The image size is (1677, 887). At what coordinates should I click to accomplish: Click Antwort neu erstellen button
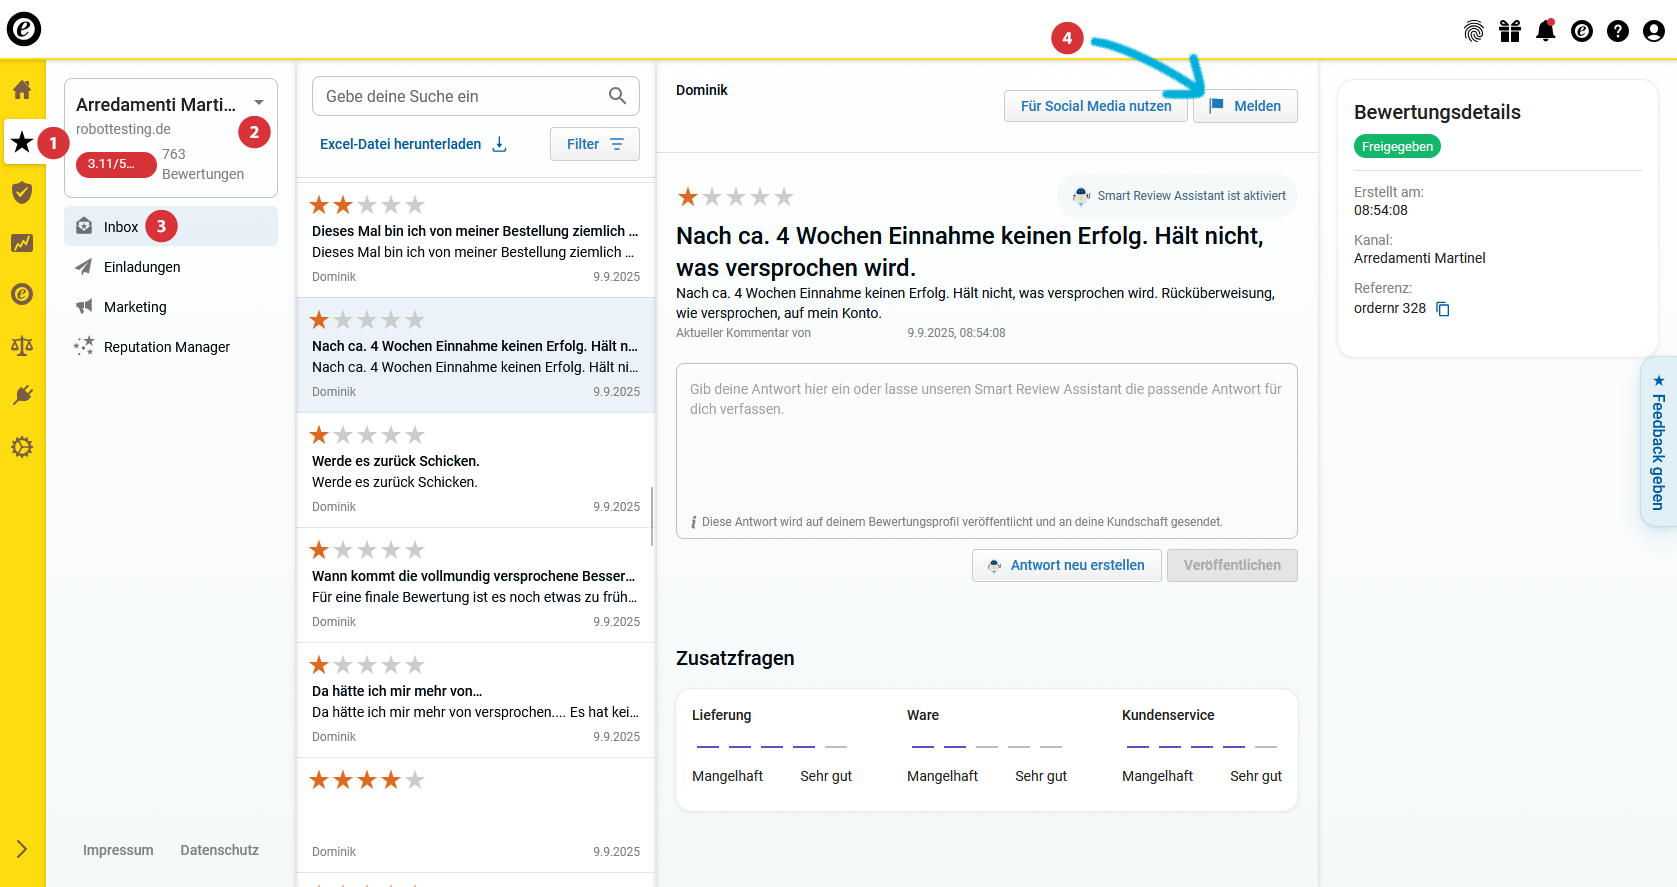1066,565
